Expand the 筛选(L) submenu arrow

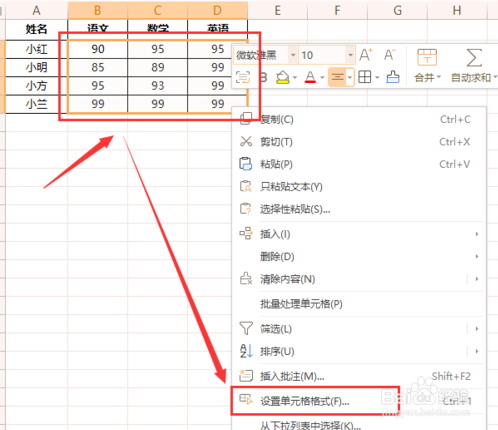pos(477,329)
